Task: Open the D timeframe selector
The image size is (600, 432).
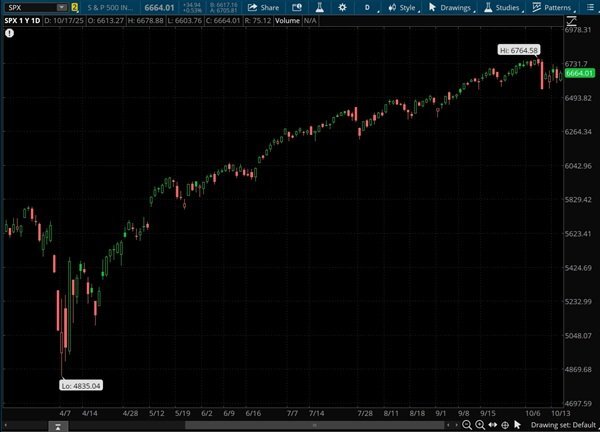Action: click(366, 7)
